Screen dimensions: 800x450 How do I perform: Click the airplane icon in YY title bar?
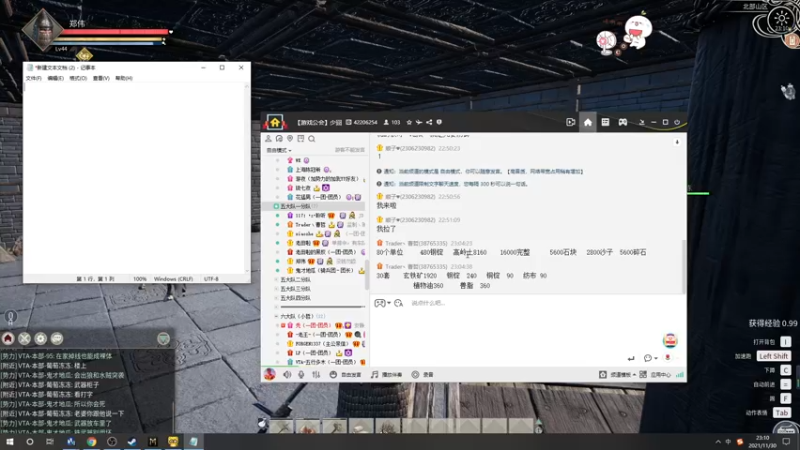click(x=419, y=122)
